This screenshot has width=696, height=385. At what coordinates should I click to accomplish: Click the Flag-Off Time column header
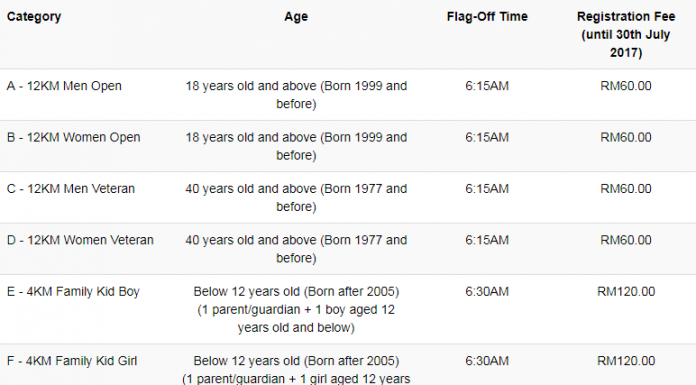(x=487, y=17)
